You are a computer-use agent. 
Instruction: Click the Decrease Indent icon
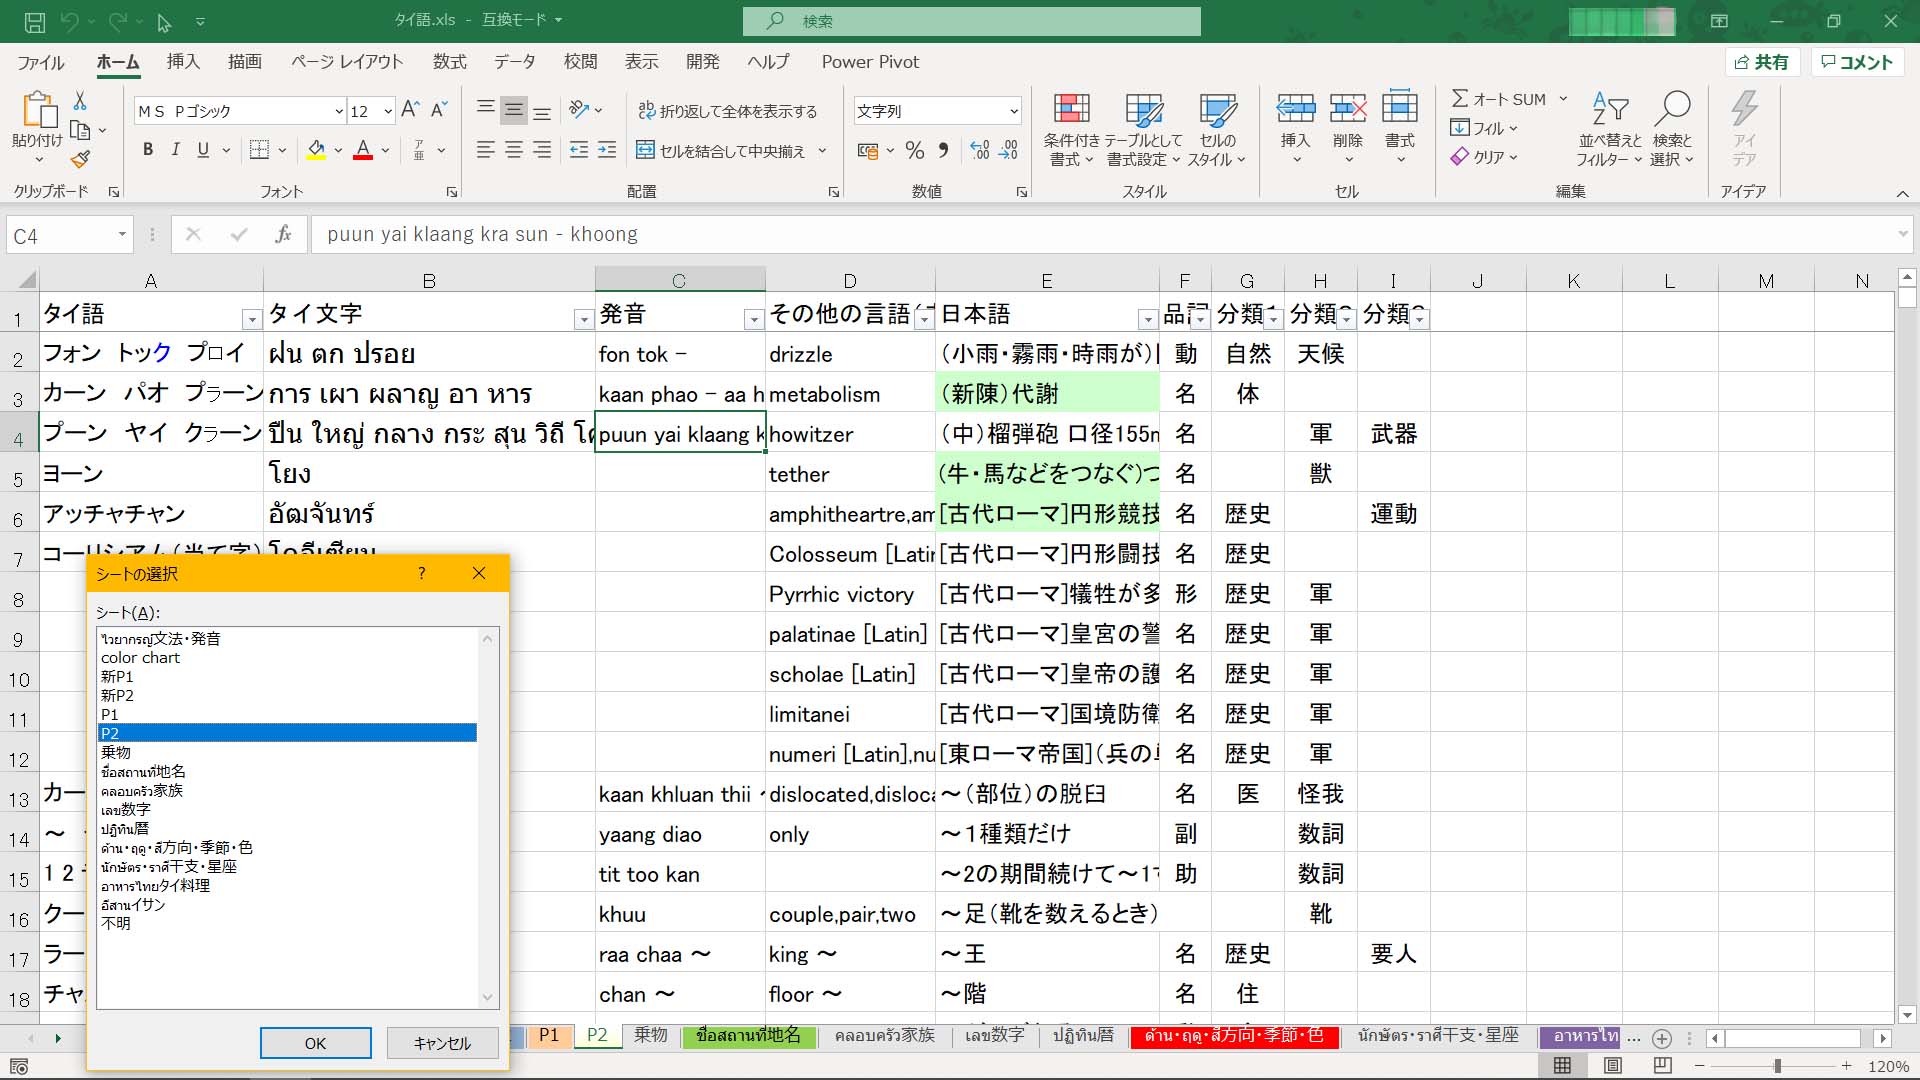pos(579,150)
